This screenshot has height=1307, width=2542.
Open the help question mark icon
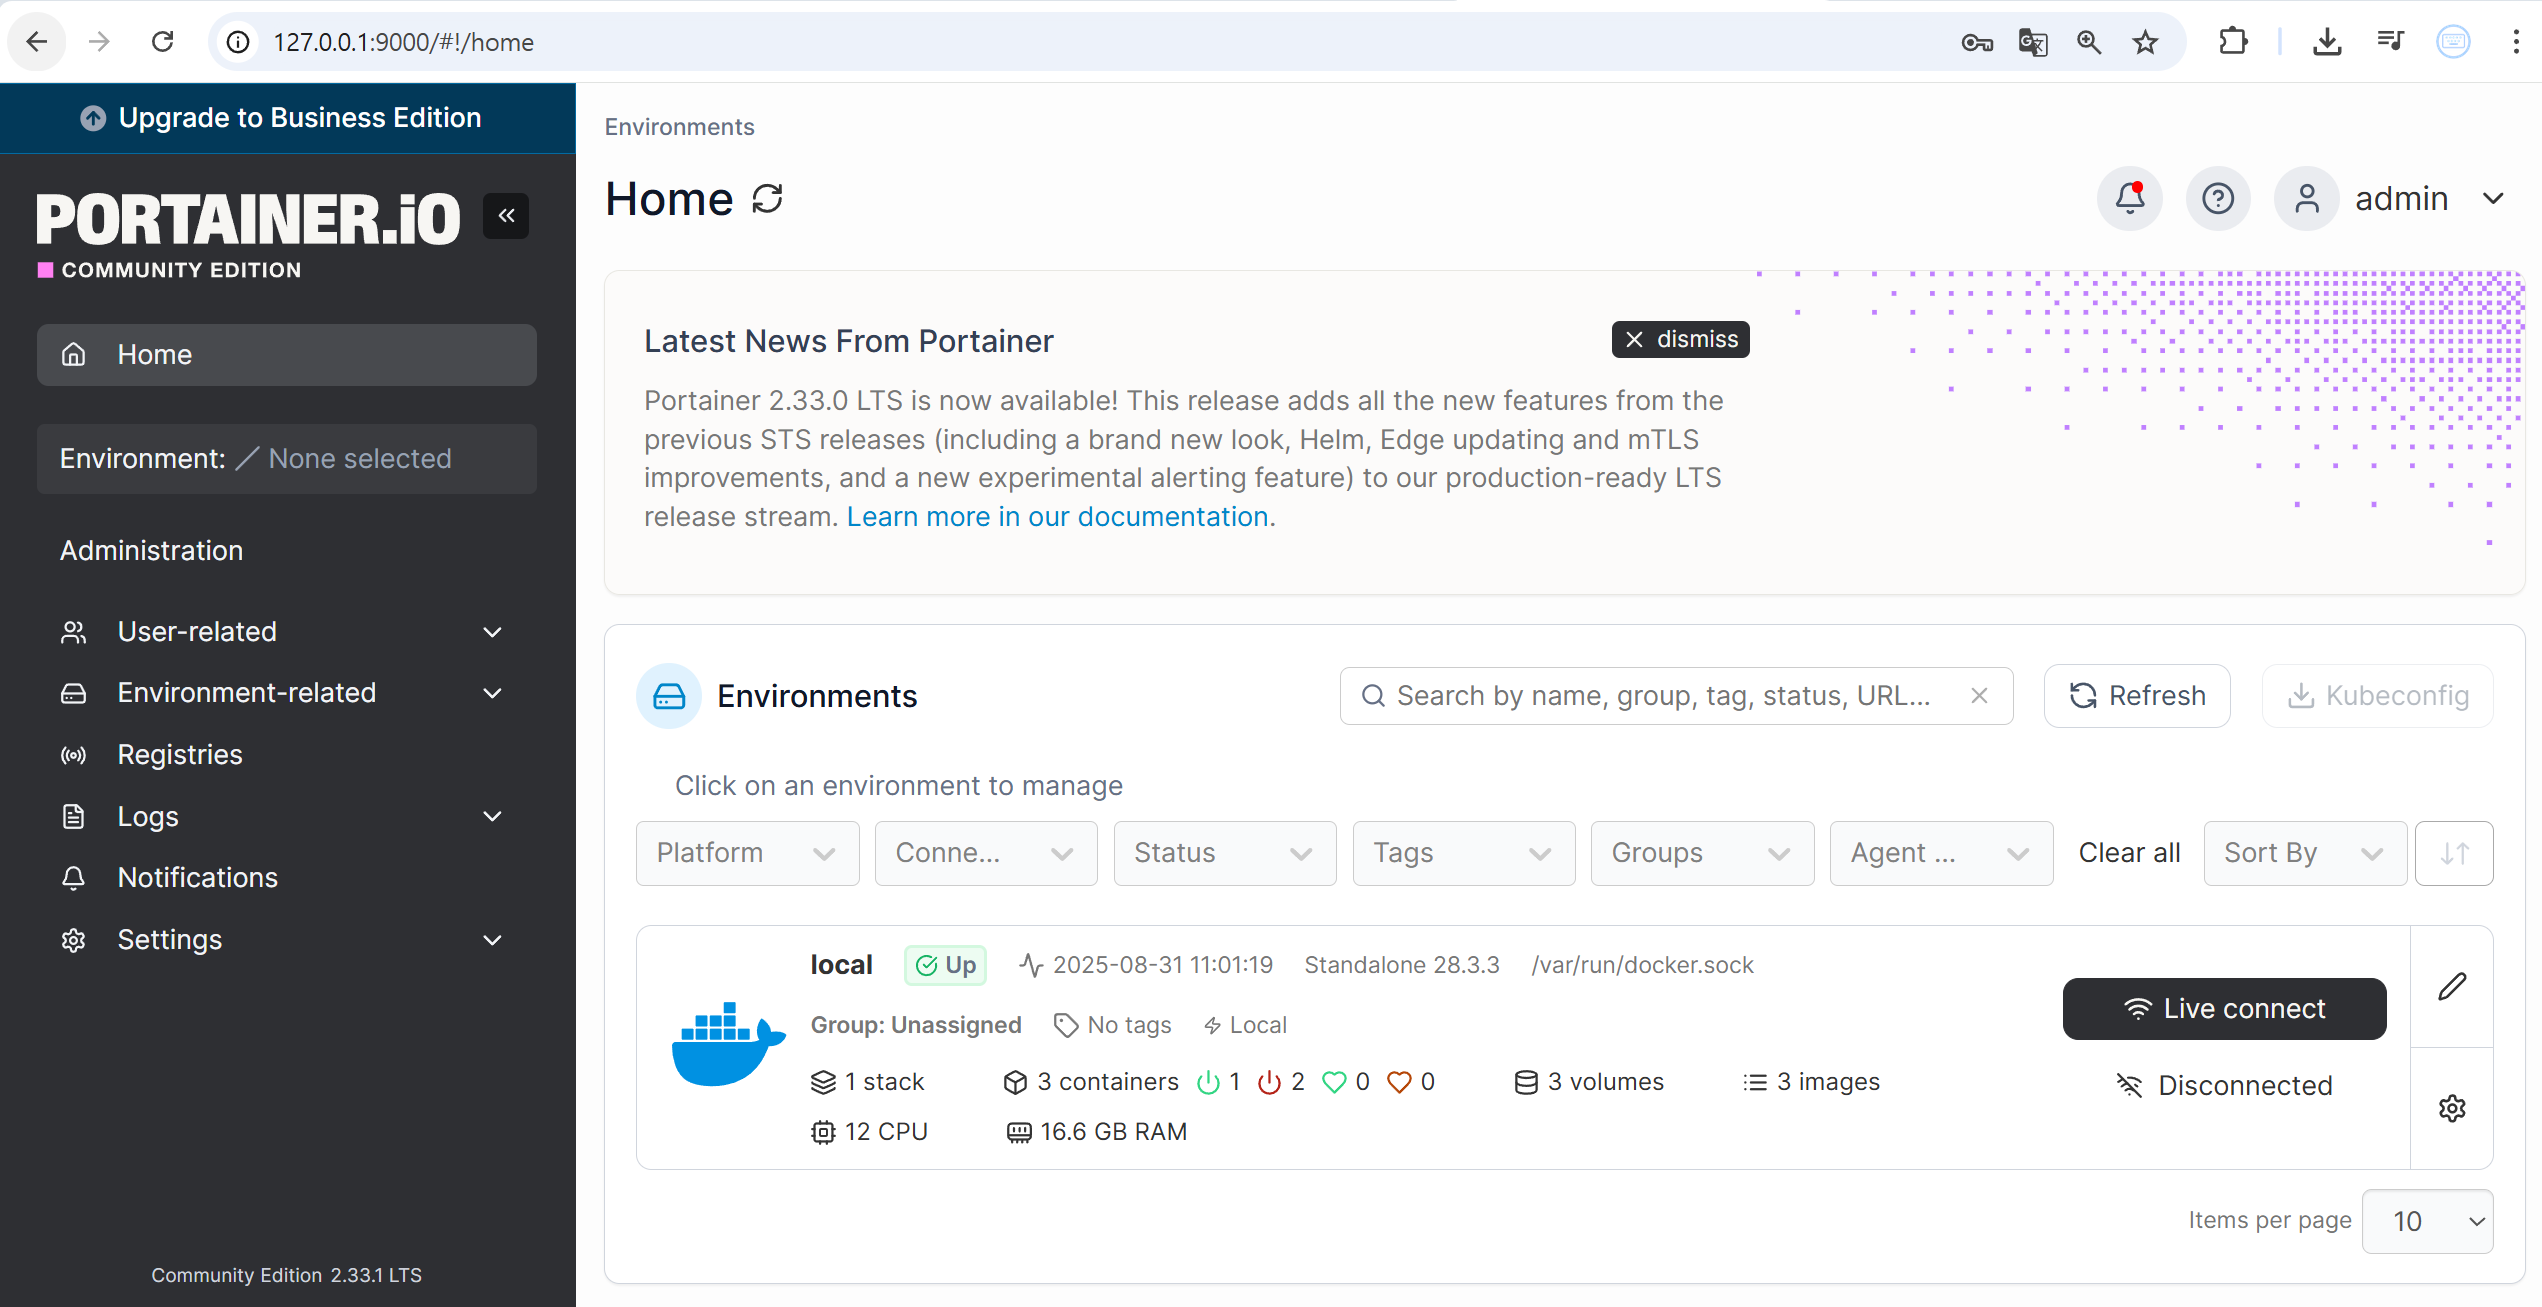(x=2217, y=199)
